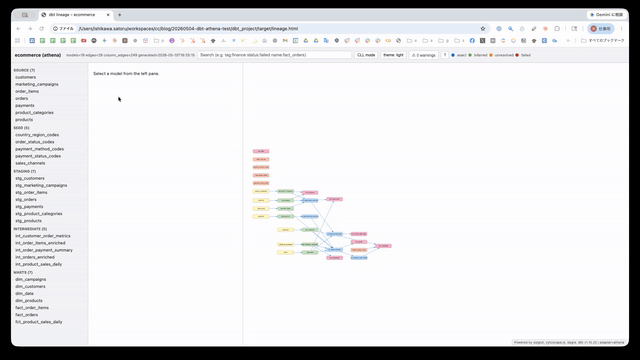The width and height of the screenshot is (640, 360).
Task: Open the browser profile chip
Action: [601, 29]
